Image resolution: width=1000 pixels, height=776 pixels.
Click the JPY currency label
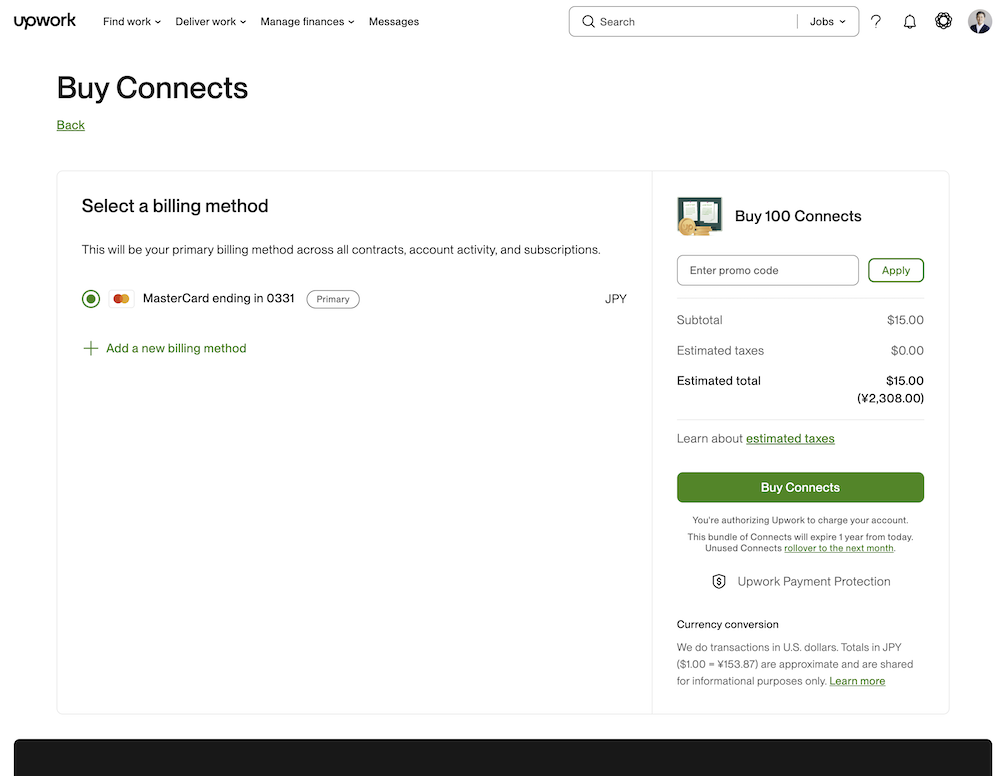615,299
